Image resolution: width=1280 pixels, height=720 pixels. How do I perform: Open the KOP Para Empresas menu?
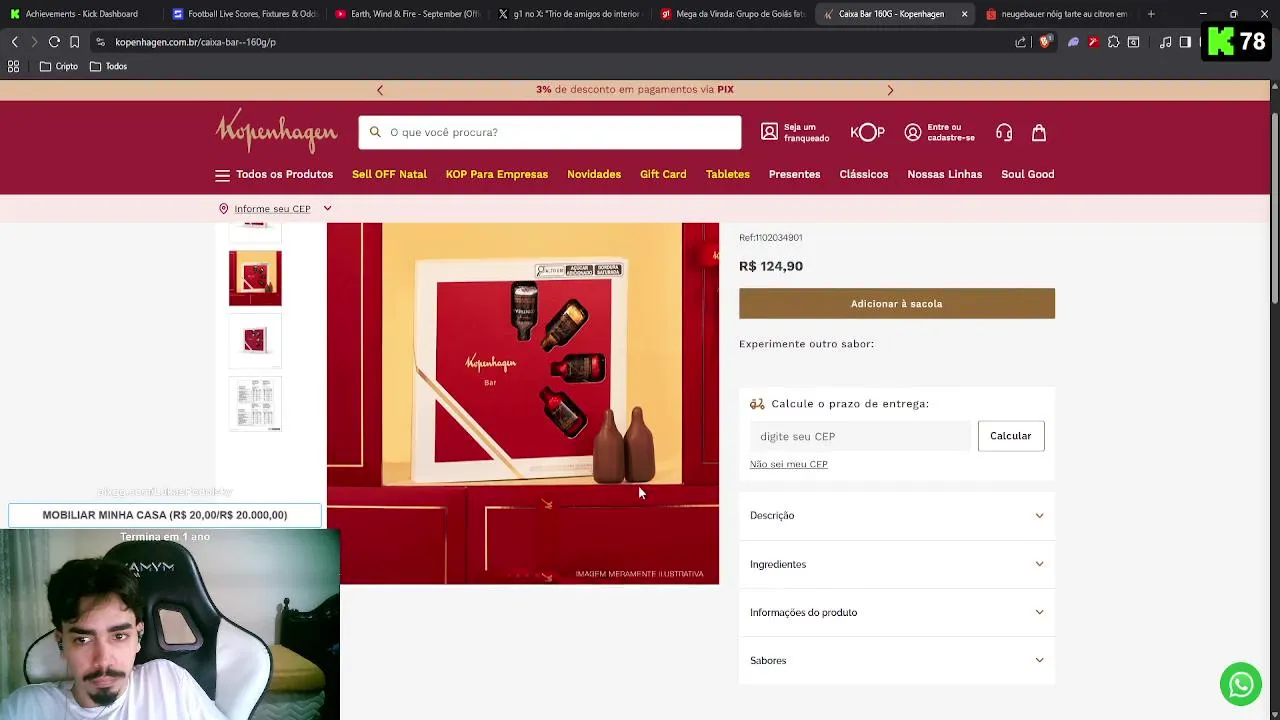497,174
